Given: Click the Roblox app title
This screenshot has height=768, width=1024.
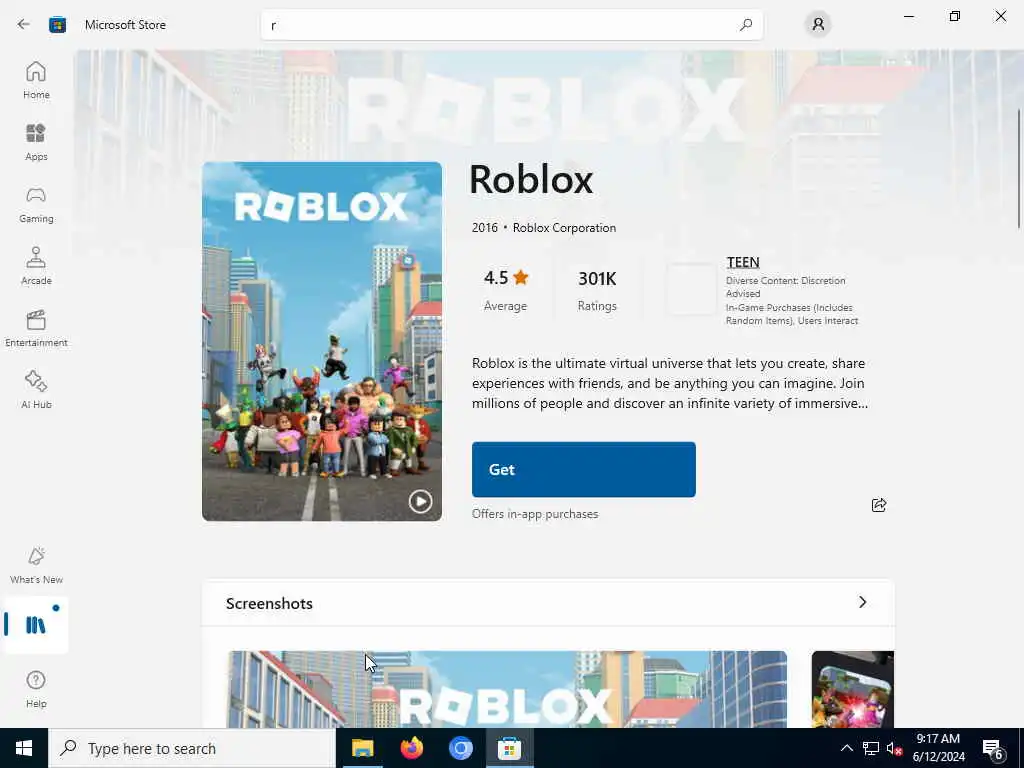Looking at the screenshot, I should 532,179.
